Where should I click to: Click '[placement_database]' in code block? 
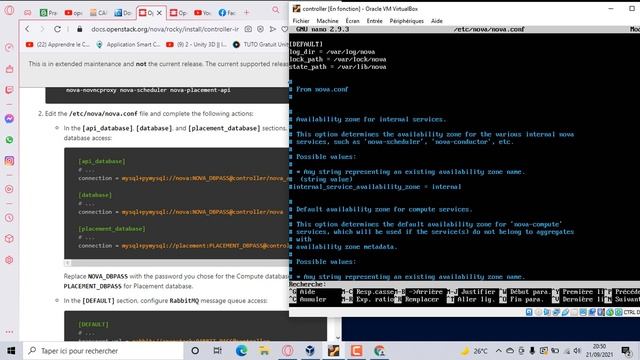[111, 229]
